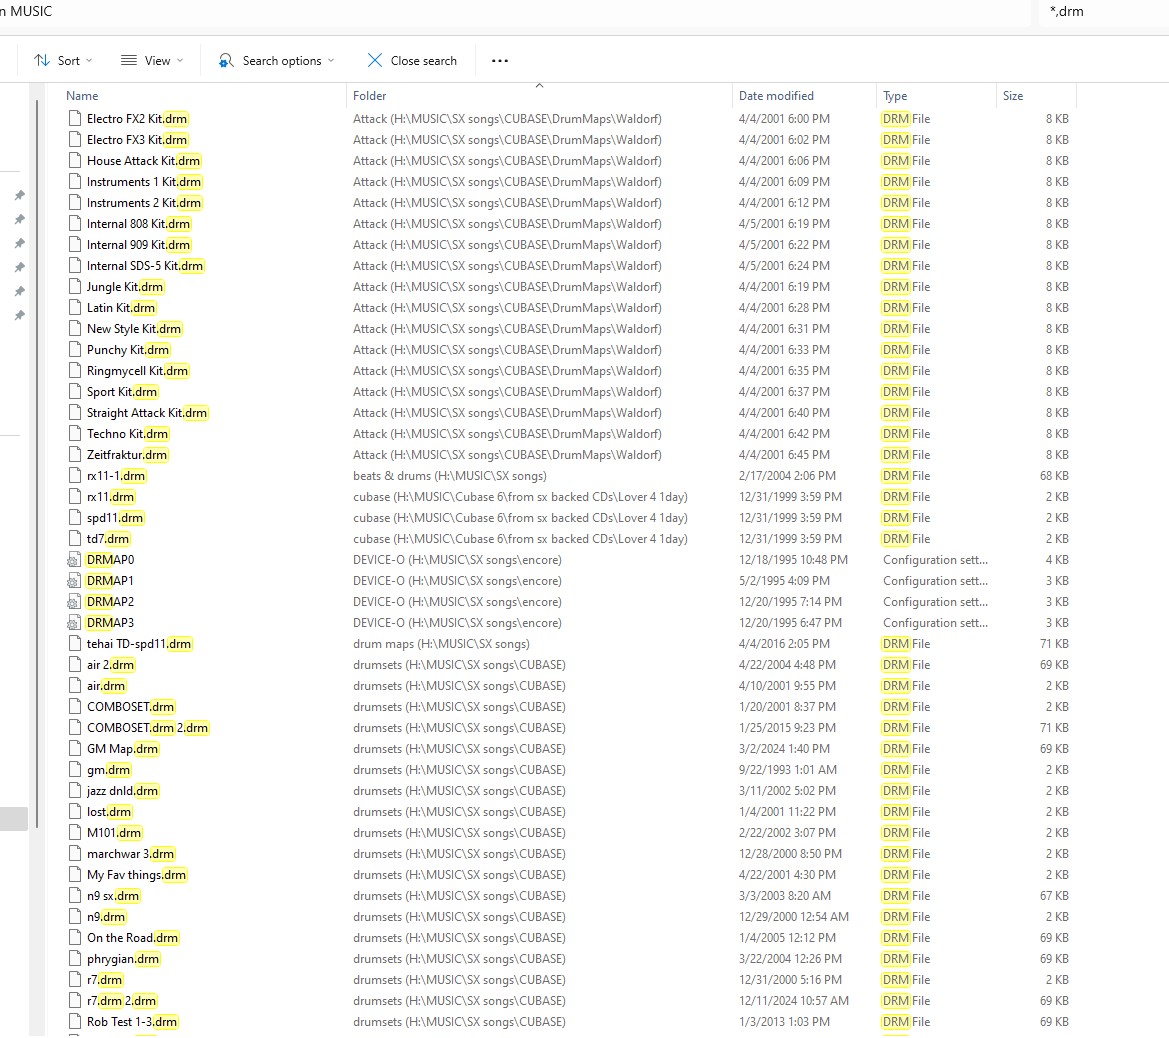The width and height of the screenshot is (1169, 1038).
Task: Select the file My Fav things.drm
Action: pos(136,875)
